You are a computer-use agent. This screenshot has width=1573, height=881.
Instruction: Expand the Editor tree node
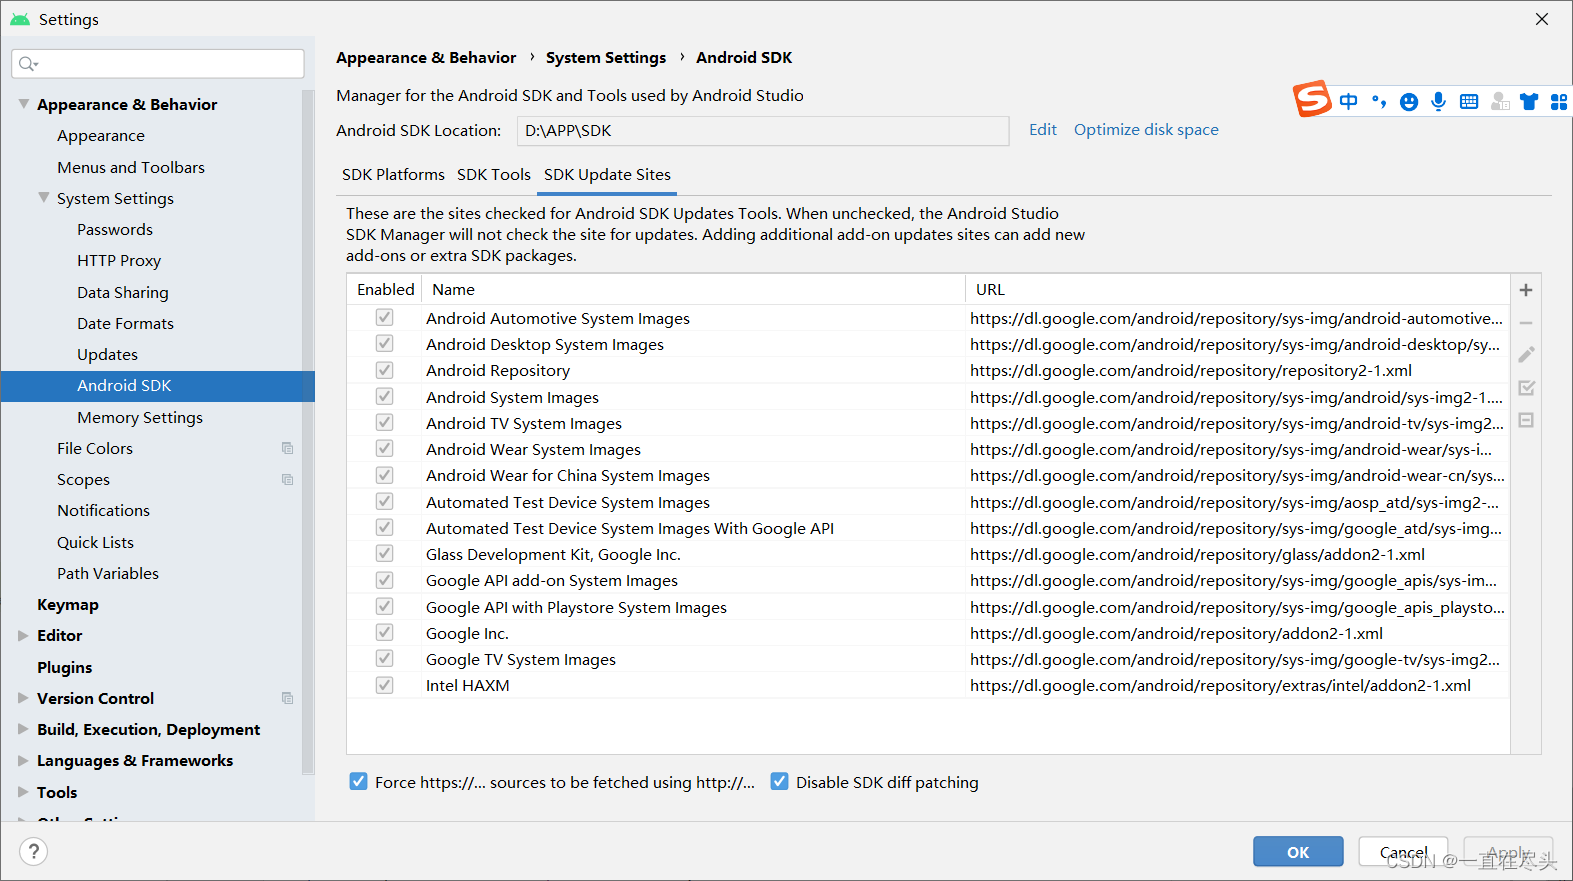(23, 635)
